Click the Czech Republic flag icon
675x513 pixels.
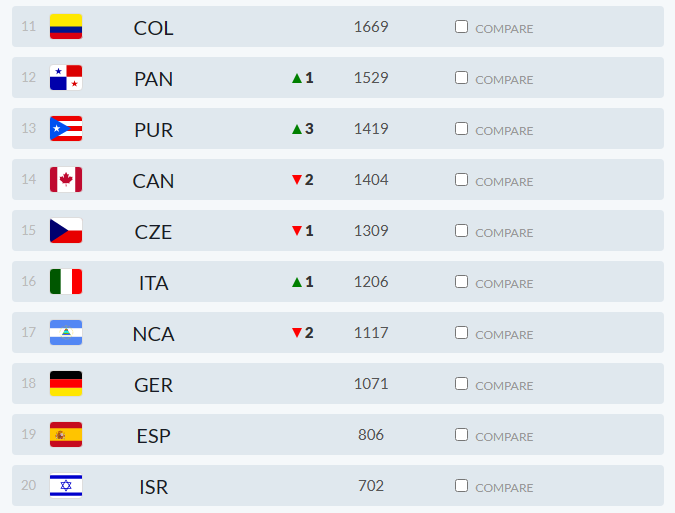click(66, 231)
